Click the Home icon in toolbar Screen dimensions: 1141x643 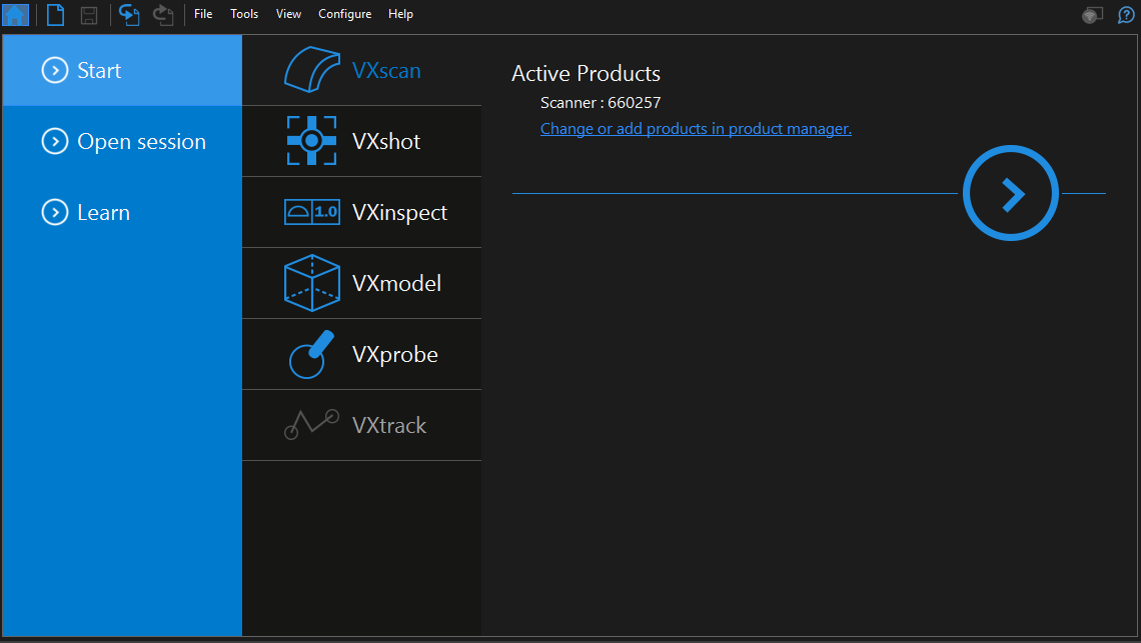click(15, 15)
